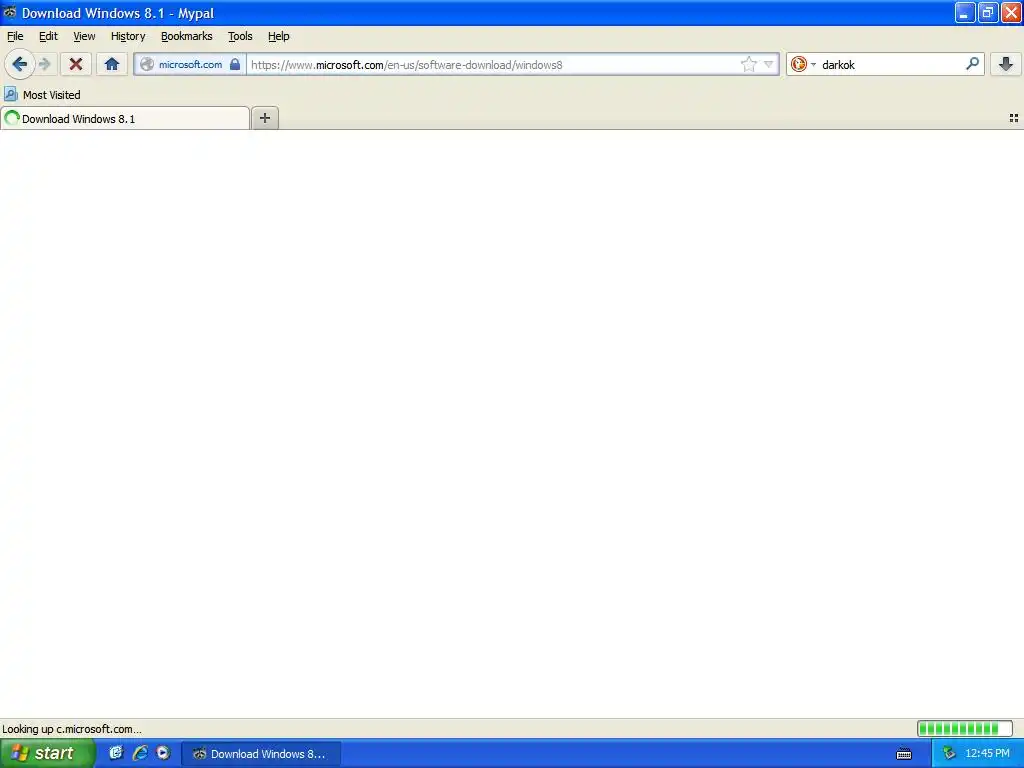
Task: Open the Downloads arrow button
Action: pyautogui.click(x=1006, y=64)
